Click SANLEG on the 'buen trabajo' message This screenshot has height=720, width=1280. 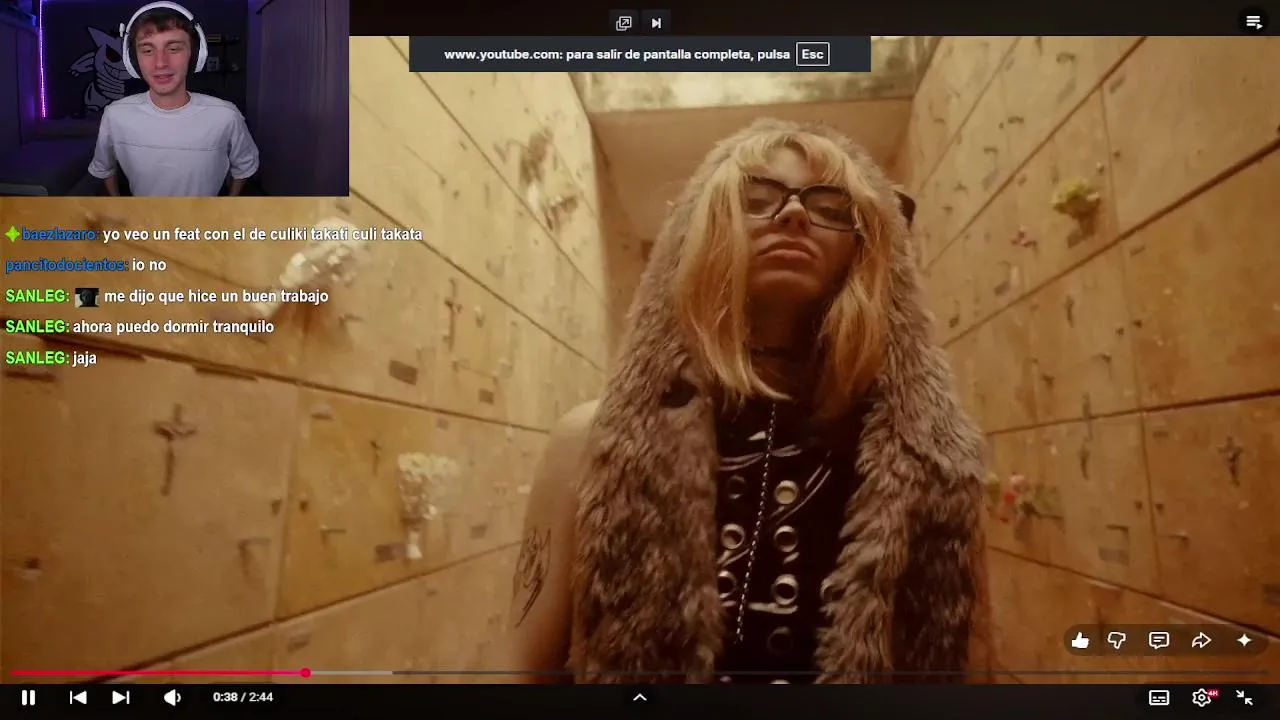tap(37, 296)
